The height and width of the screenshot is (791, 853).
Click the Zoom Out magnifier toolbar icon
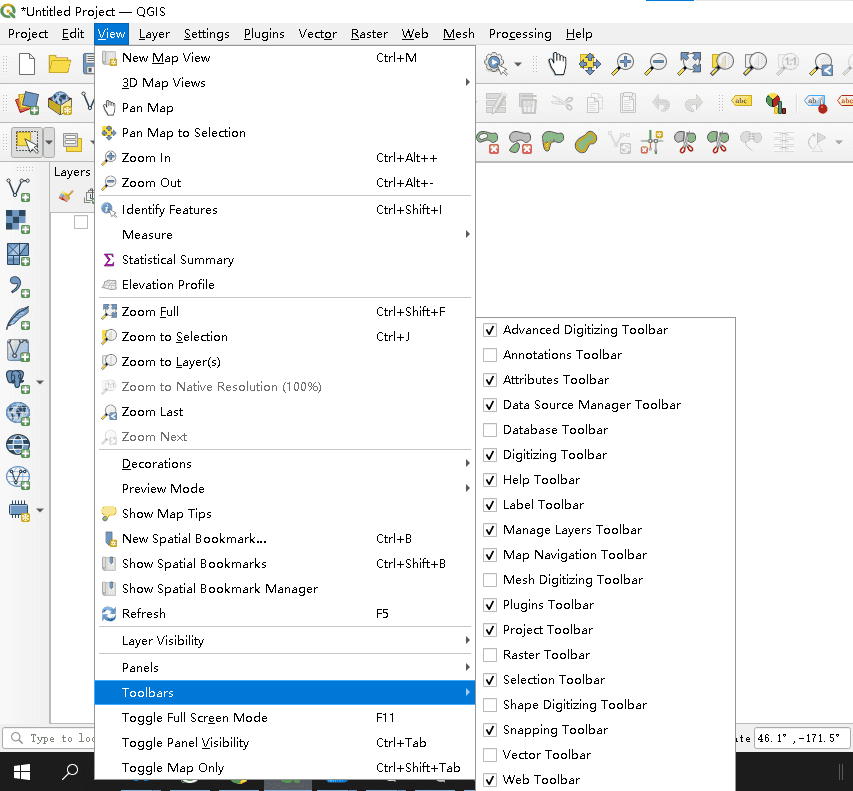click(656, 64)
